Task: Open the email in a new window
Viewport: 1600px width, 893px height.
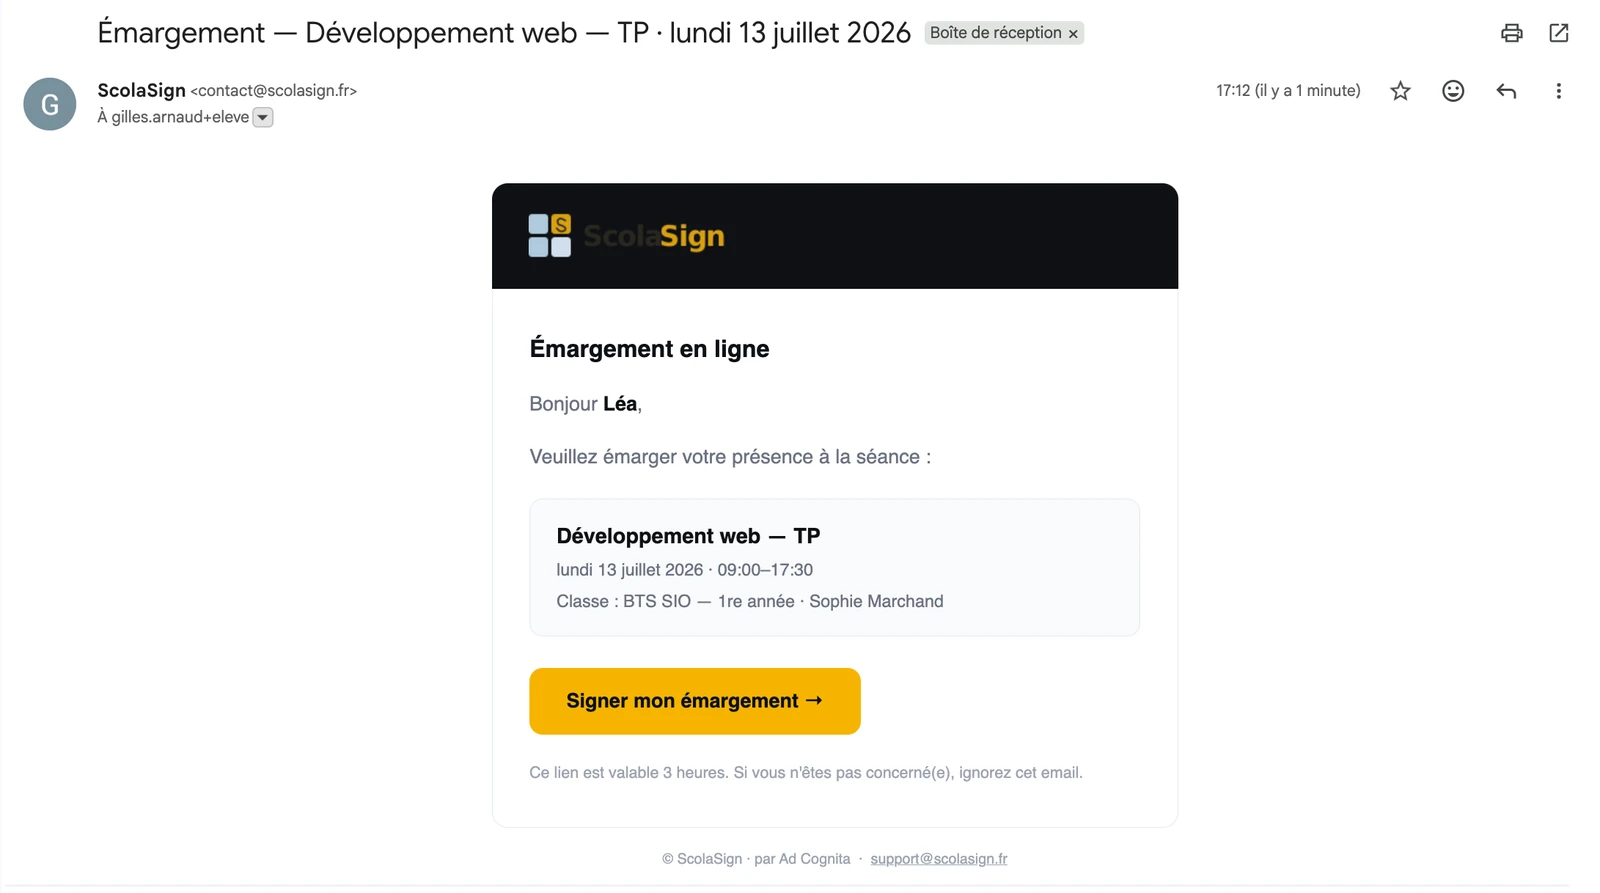Action: pos(1558,33)
